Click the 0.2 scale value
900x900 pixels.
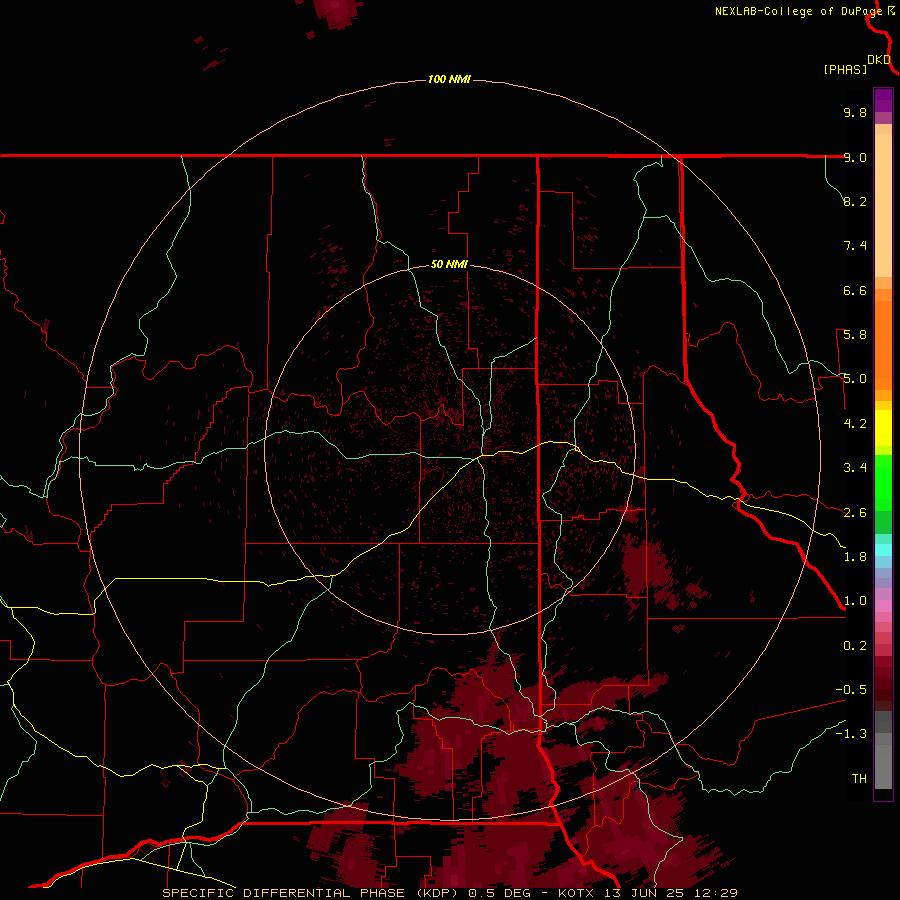coord(855,646)
